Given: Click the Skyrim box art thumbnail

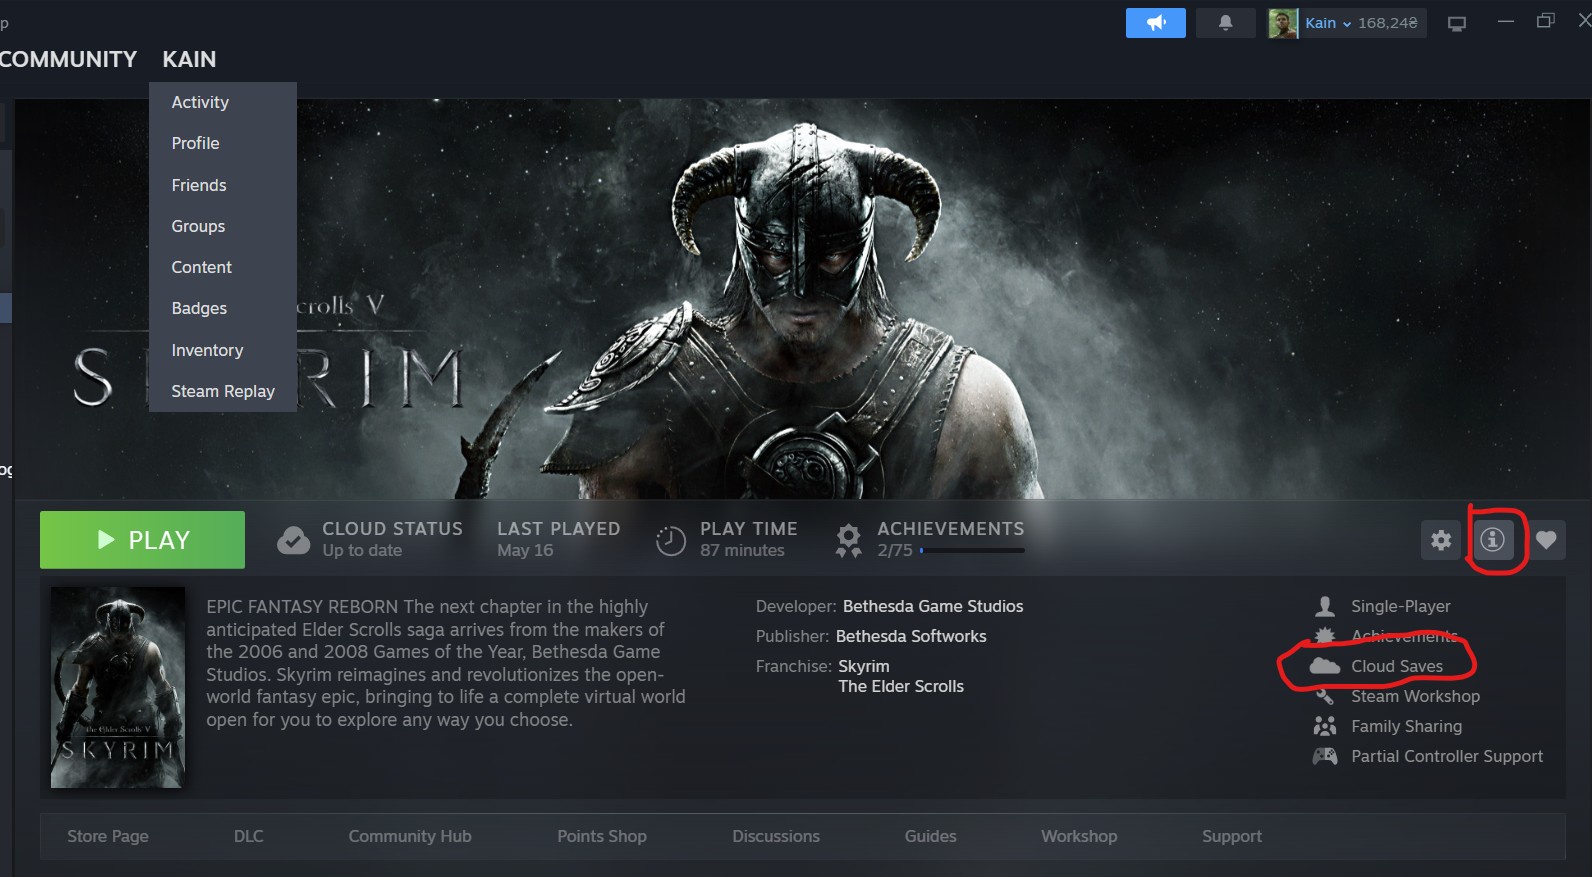Looking at the screenshot, I should pyautogui.click(x=118, y=687).
